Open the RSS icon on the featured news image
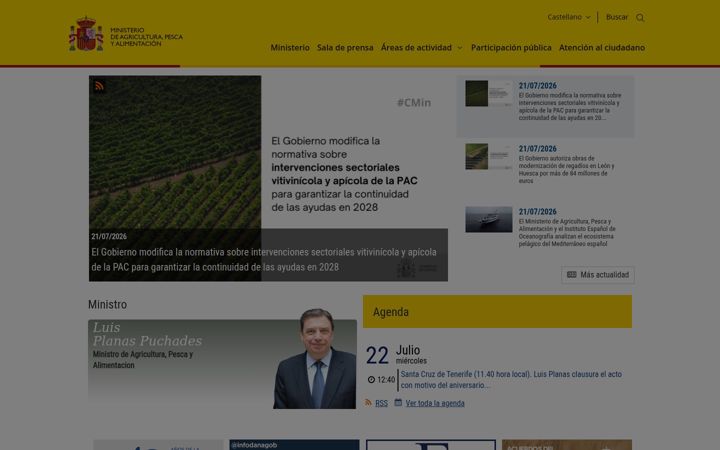The width and height of the screenshot is (720, 450). pos(99,86)
